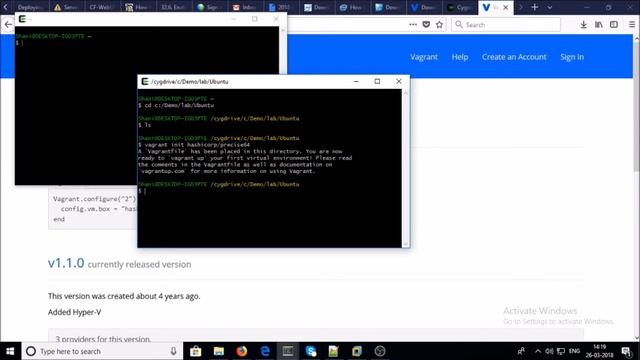Open Firefox Library icon
The height and width of the screenshot is (360, 640).
pyautogui.click(x=598, y=24)
